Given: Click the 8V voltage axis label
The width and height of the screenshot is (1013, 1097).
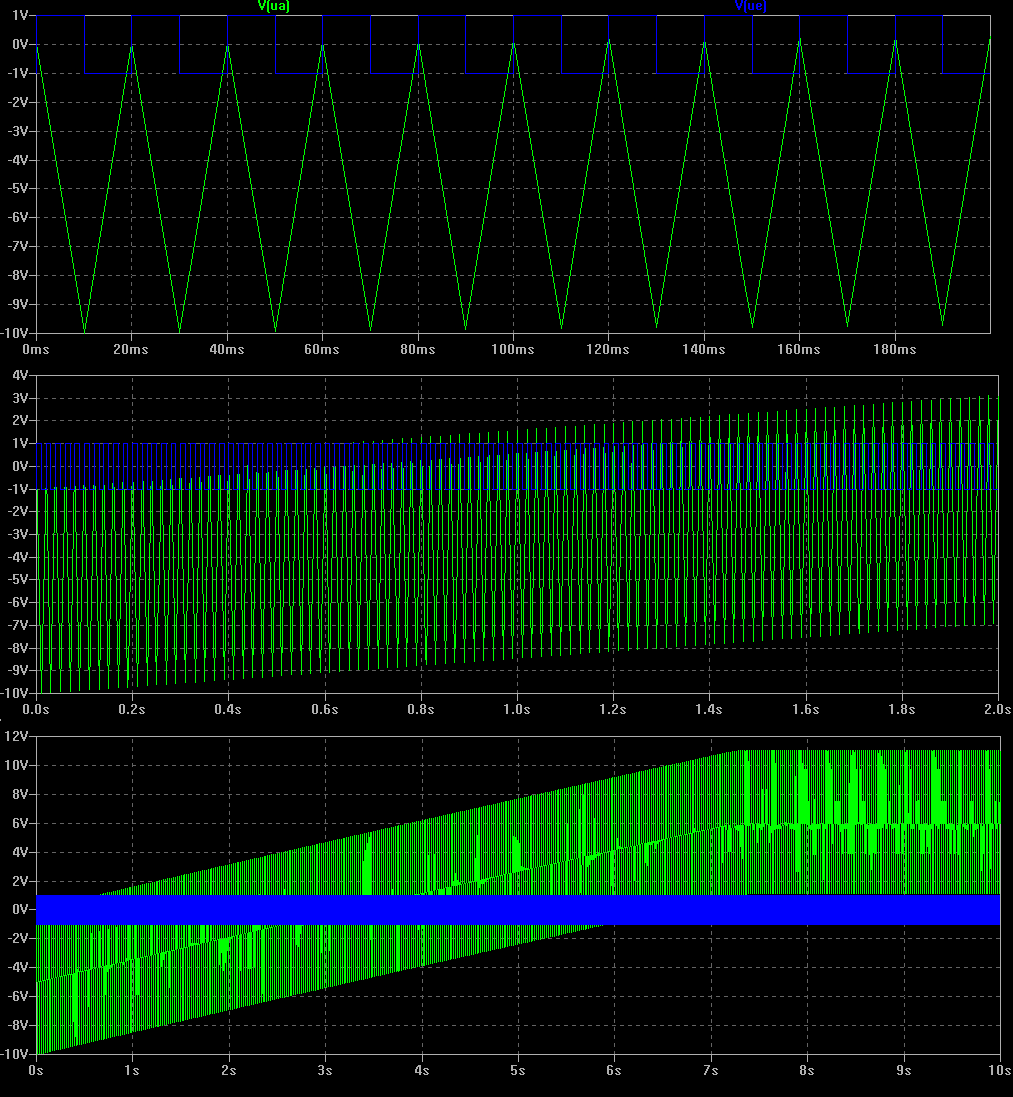Looking at the screenshot, I should click(20, 794).
